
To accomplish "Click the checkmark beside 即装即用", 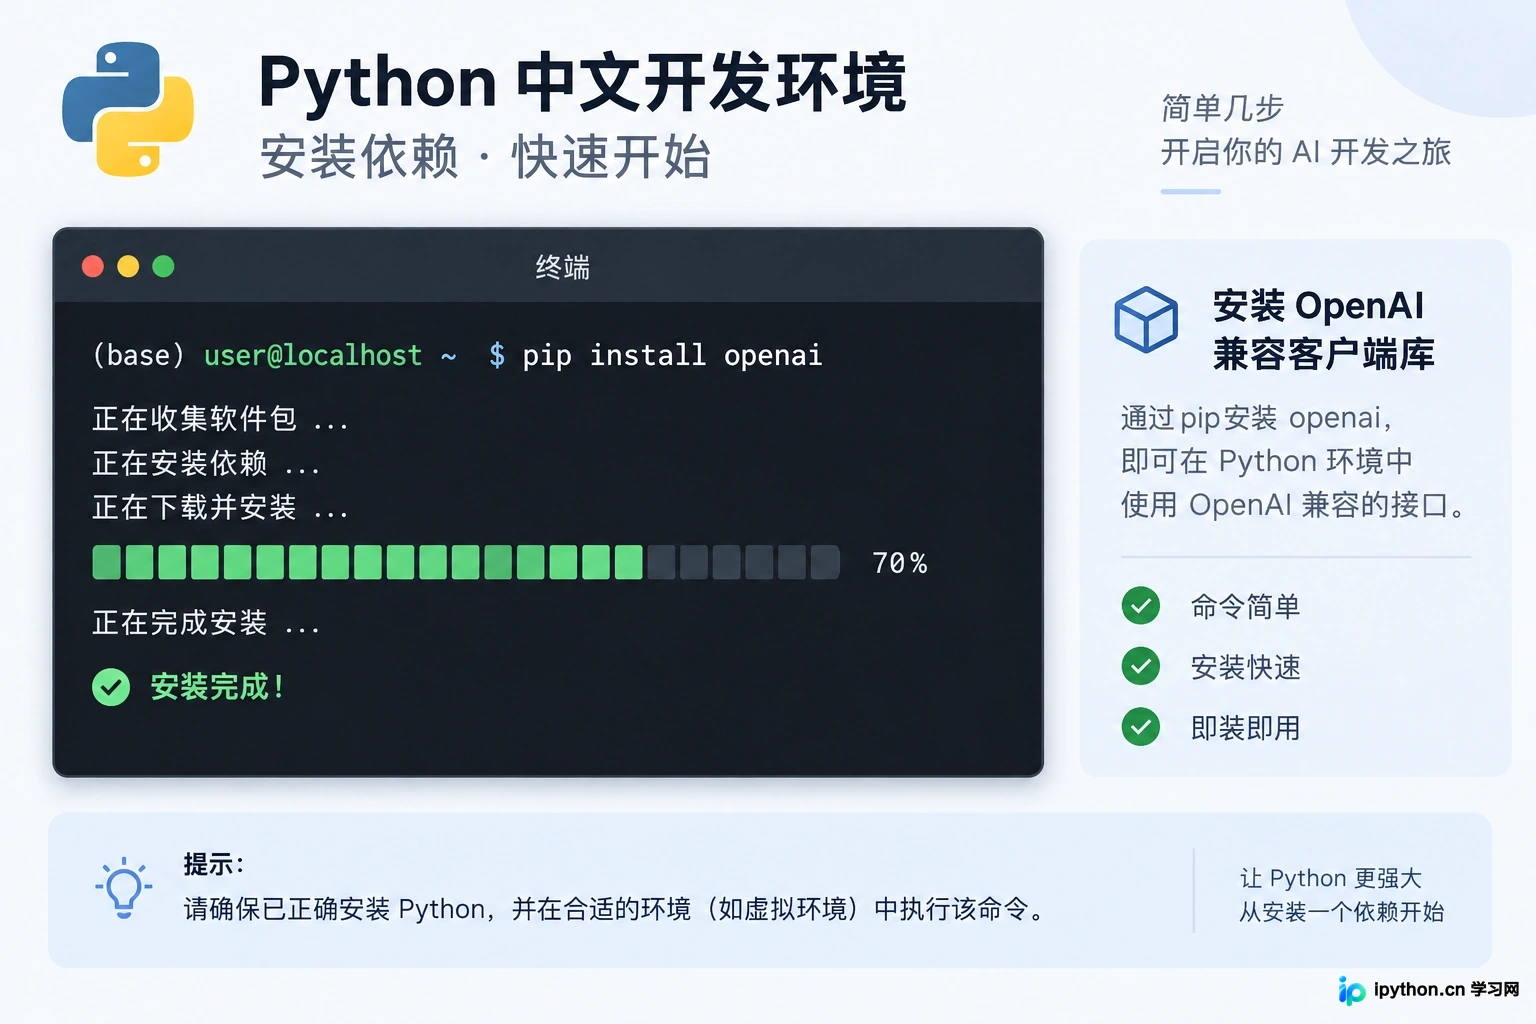I will coord(1141,727).
